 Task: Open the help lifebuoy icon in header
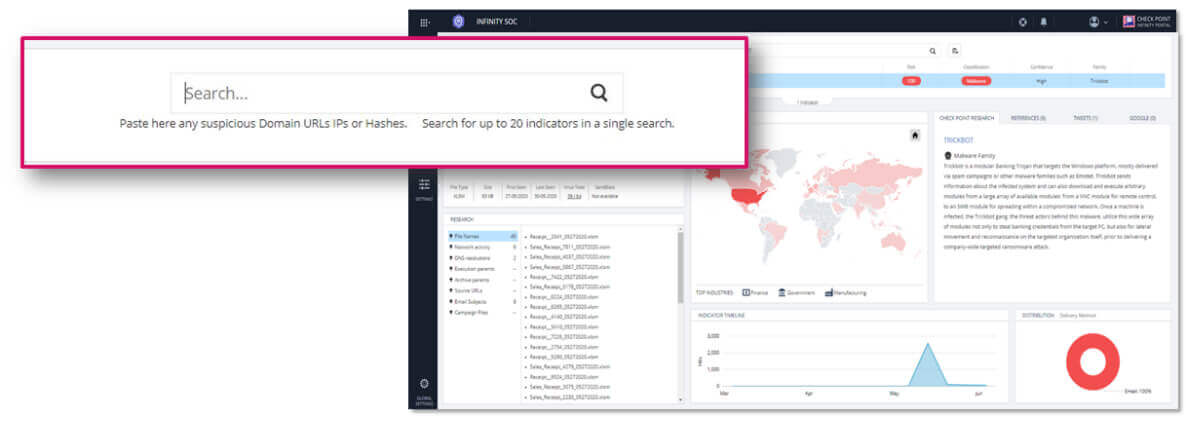[x=1023, y=22]
